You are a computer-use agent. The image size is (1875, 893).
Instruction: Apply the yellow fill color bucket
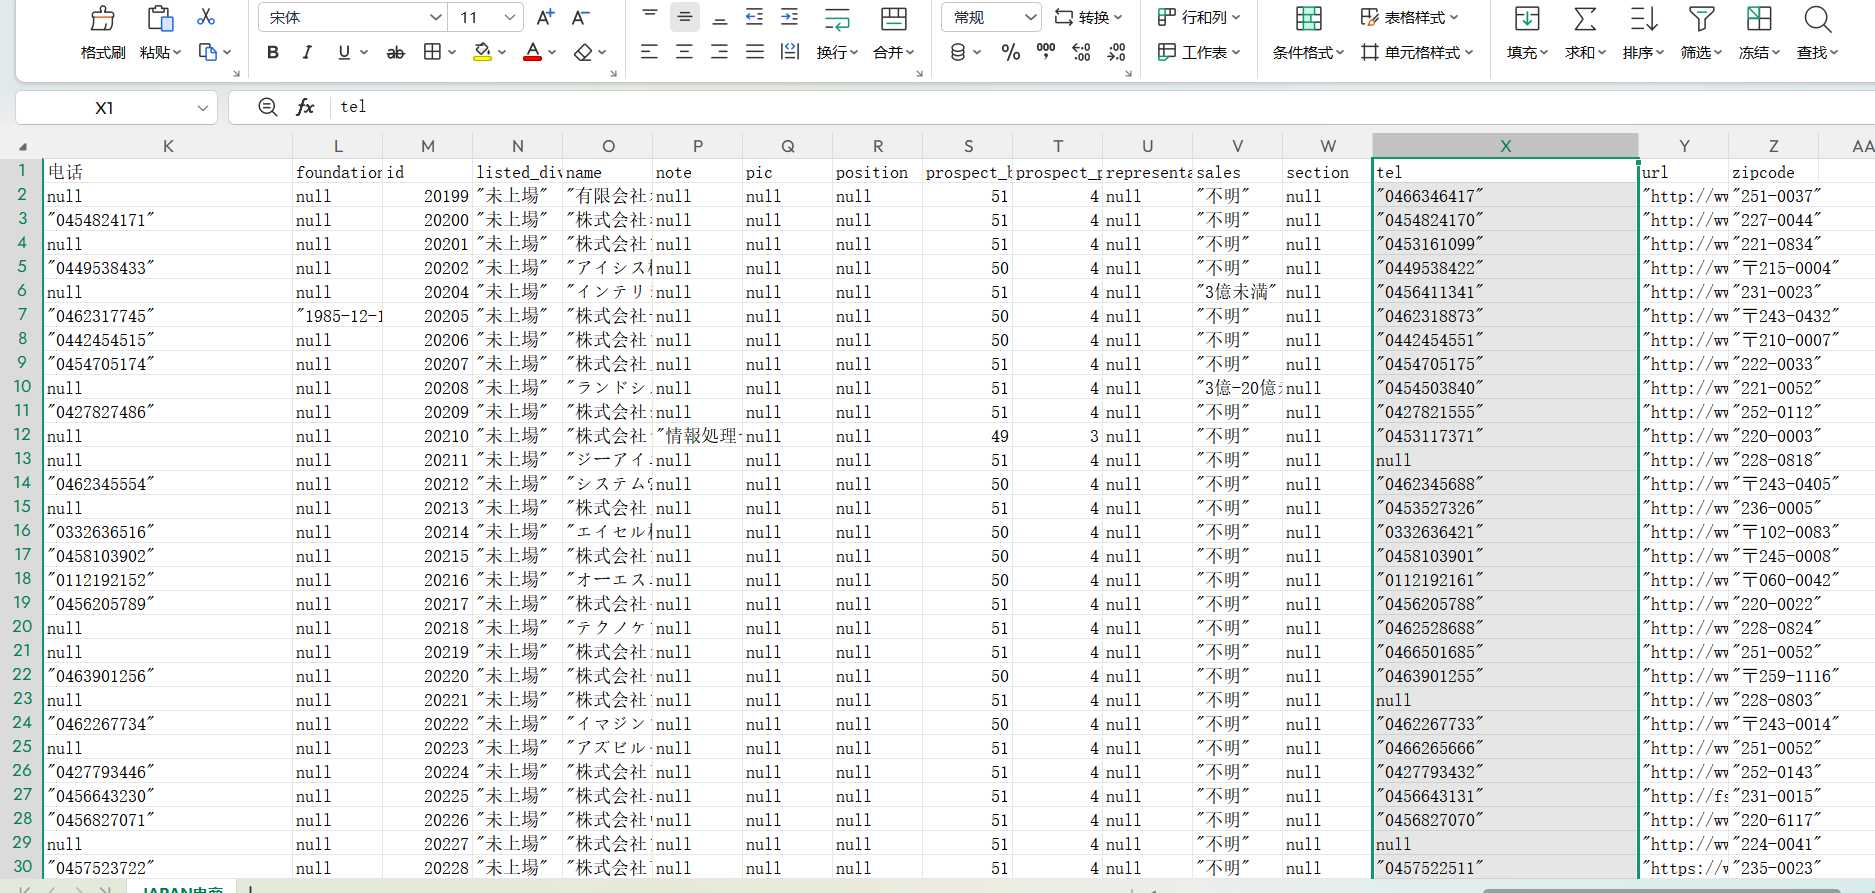(x=483, y=52)
